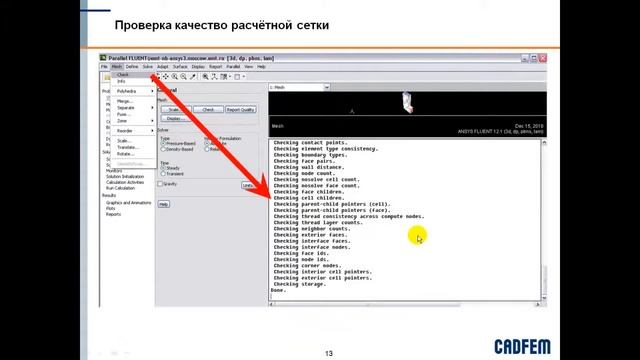Enable the Gravity checkbox
640x360 pixels.
160,184
